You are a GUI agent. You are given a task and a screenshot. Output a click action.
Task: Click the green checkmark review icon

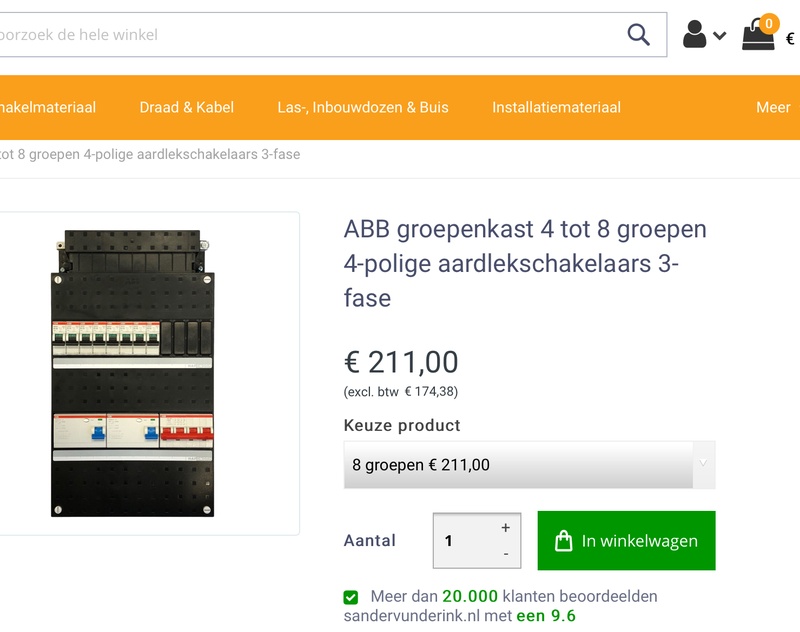pos(351,597)
